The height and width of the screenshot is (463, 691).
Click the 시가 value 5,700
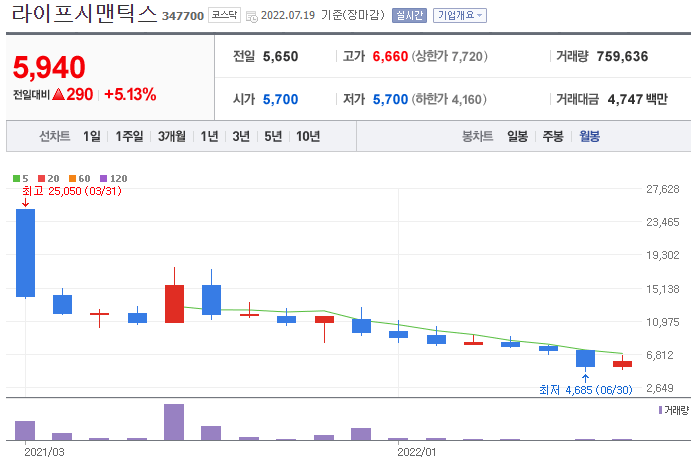280,100
